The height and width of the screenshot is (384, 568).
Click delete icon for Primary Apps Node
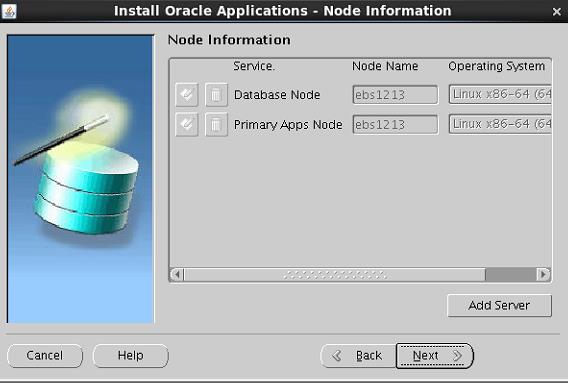216,125
